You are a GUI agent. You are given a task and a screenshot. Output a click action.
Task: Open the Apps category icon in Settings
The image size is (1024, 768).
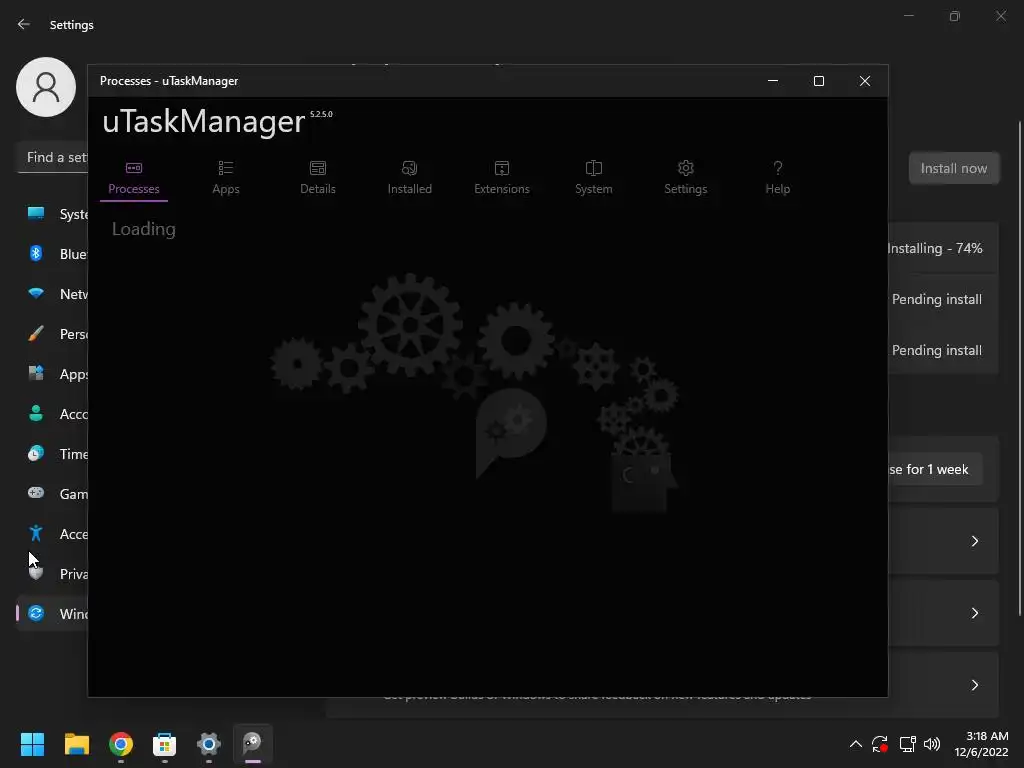(36, 374)
